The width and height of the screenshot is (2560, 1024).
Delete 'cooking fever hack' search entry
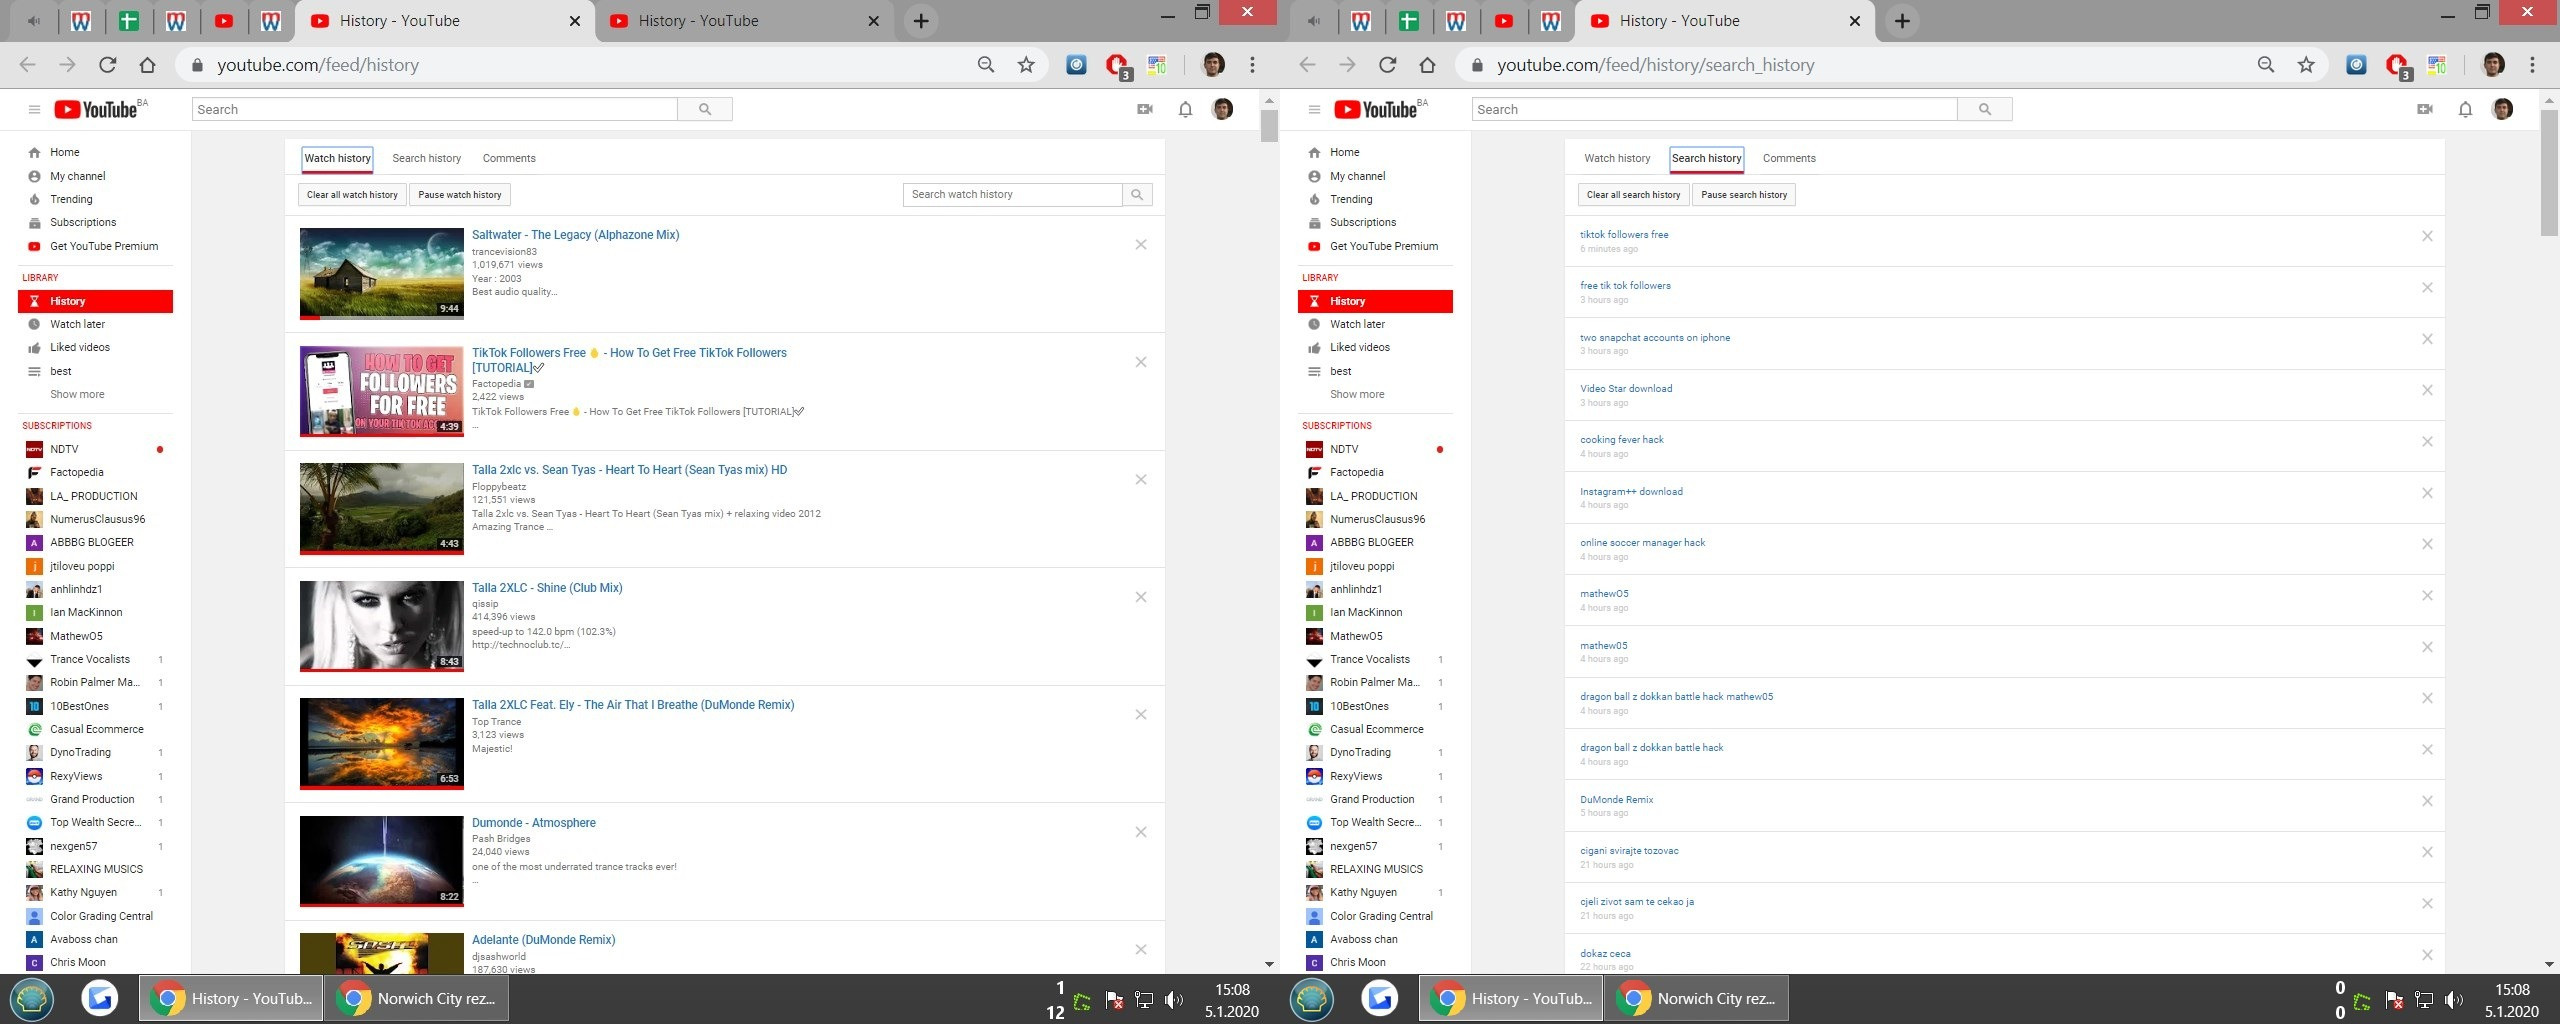coord(2427,441)
